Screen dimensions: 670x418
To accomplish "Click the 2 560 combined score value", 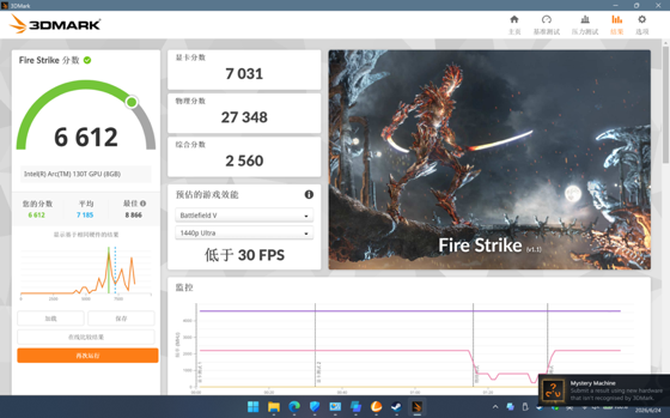I will [x=244, y=161].
